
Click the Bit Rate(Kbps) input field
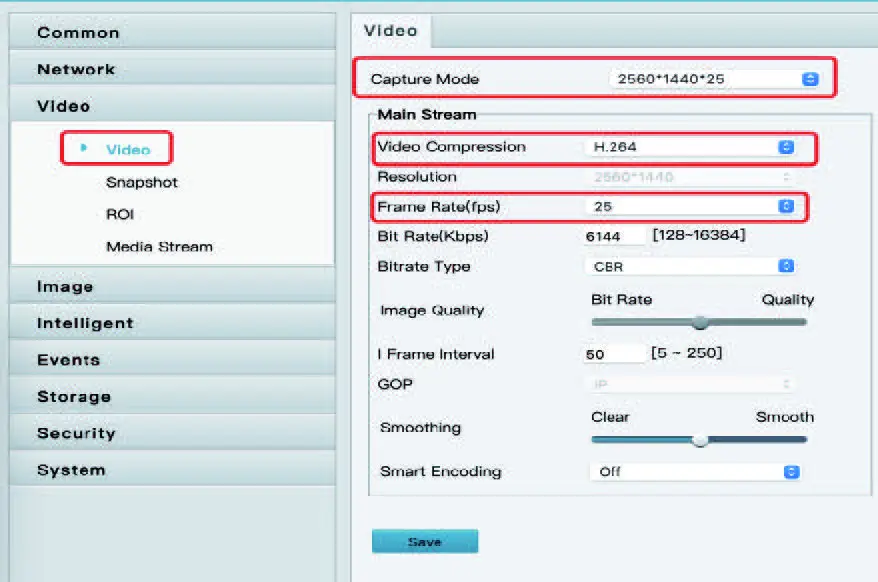[614, 236]
